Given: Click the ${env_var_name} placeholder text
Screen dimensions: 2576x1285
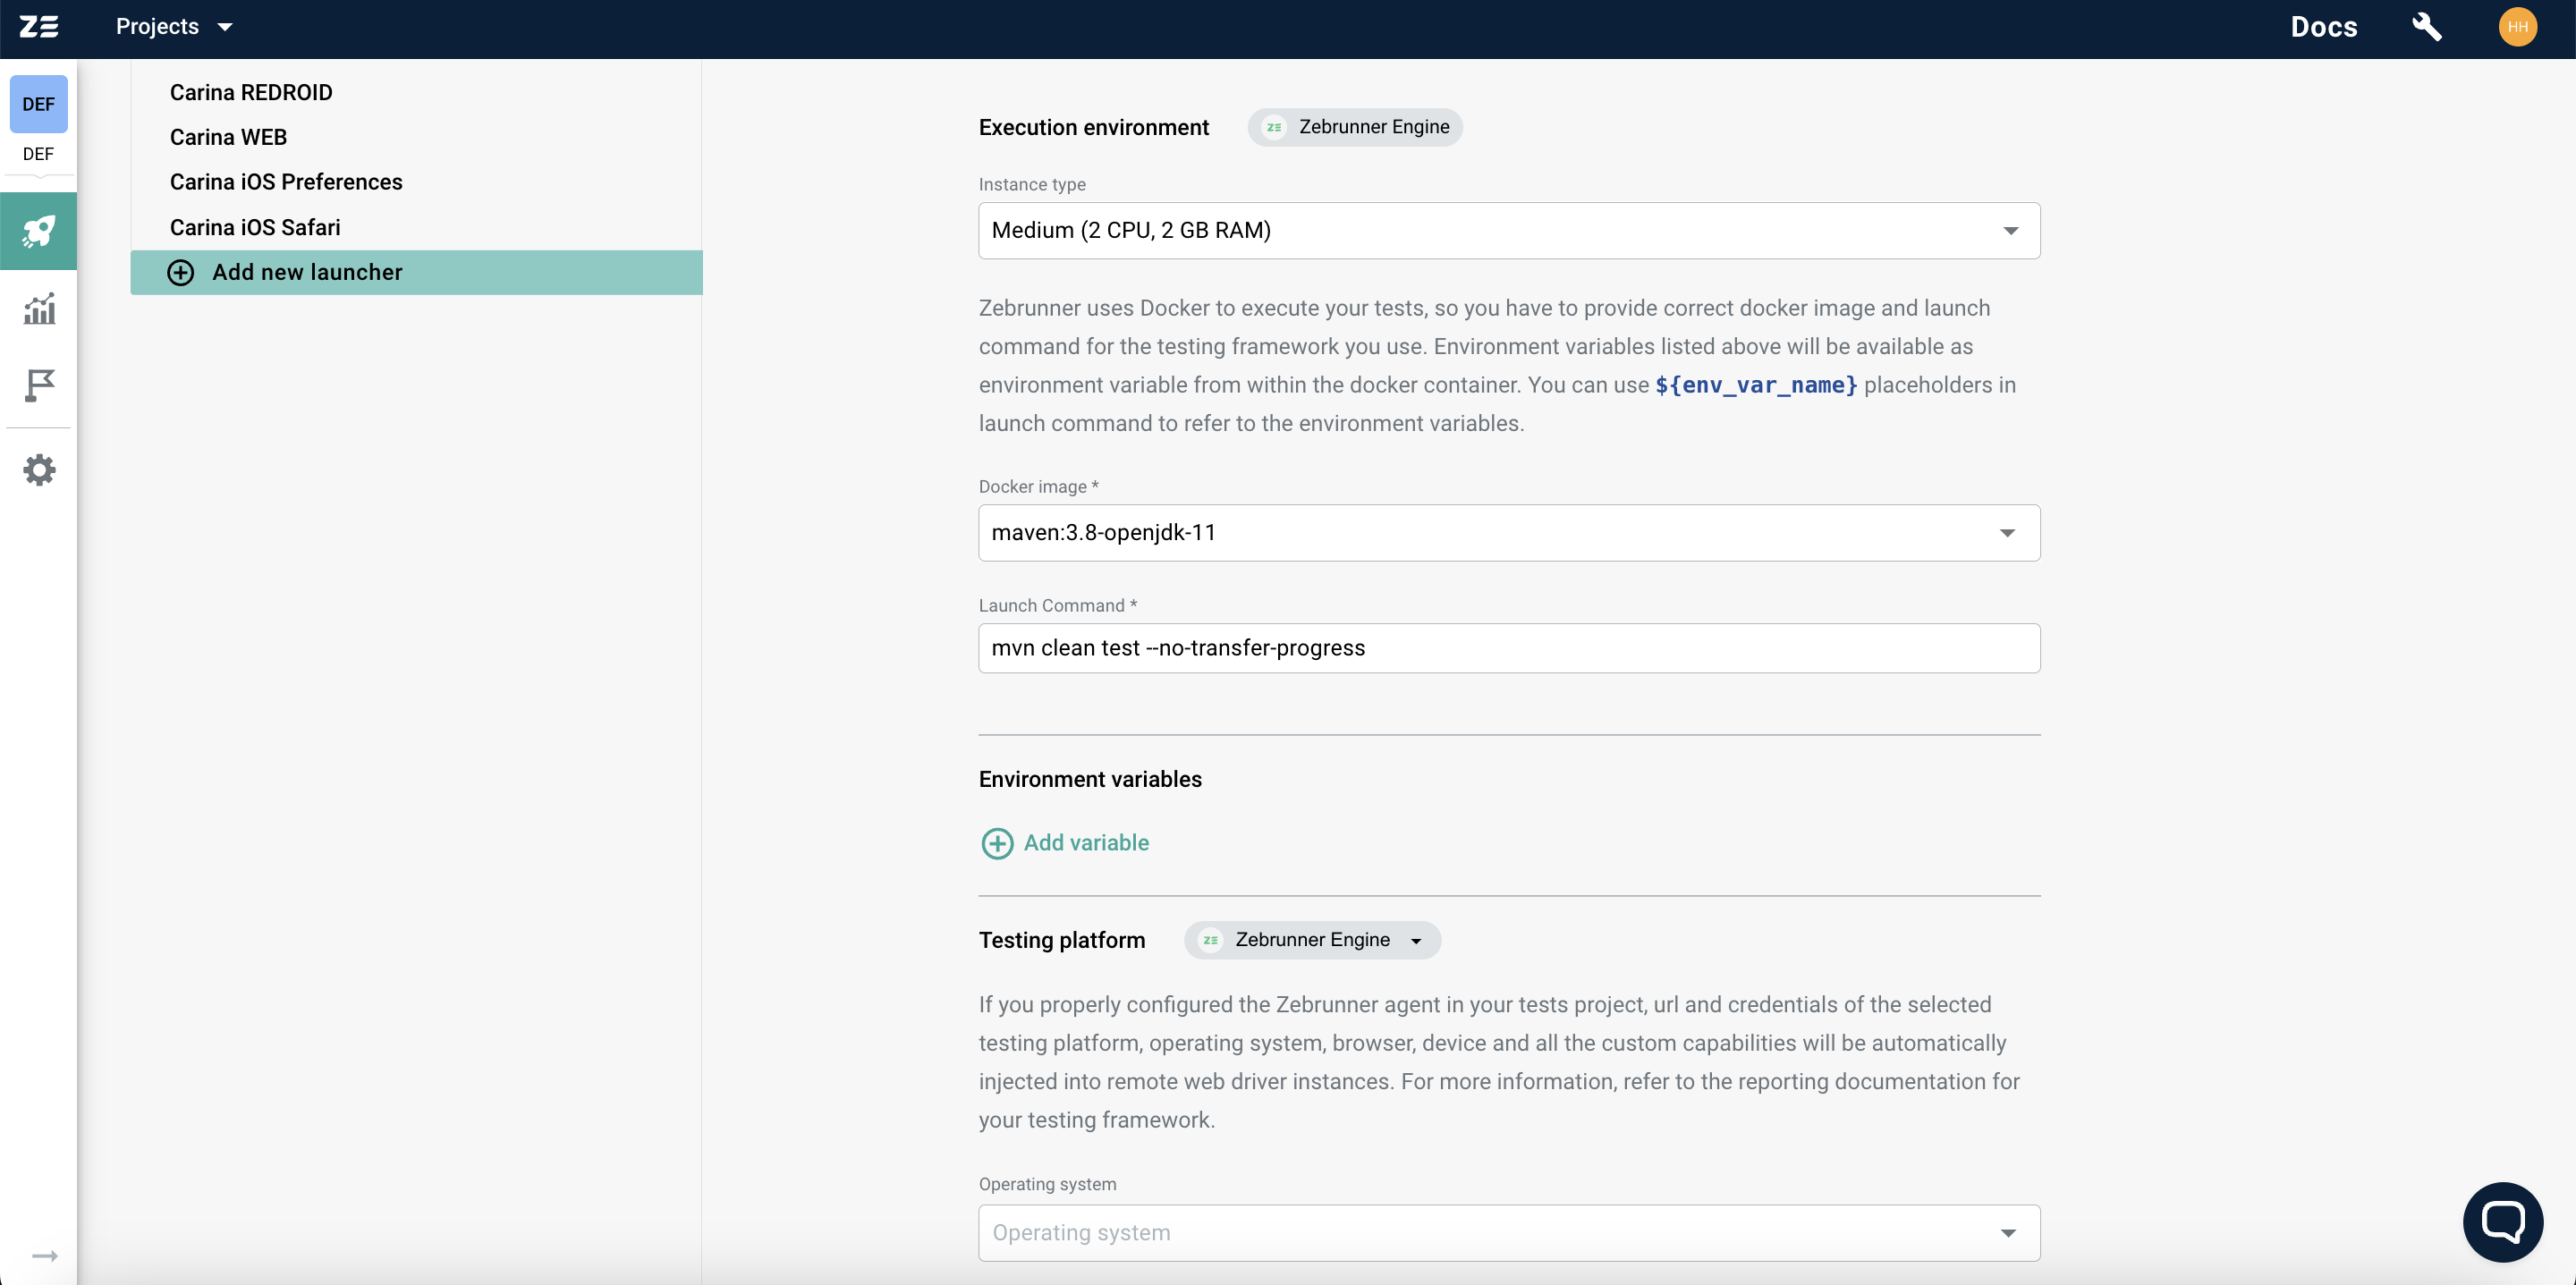Looking at the screenshot, I should pos(1756,385).
